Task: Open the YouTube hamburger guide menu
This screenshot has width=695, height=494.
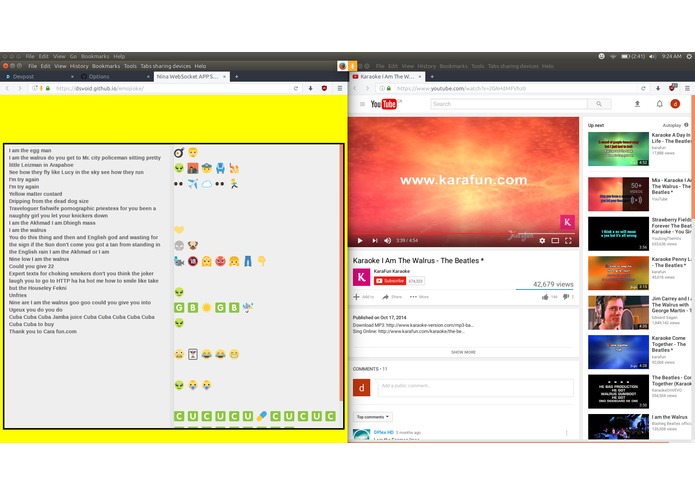Action: click(x=362, y=104)
